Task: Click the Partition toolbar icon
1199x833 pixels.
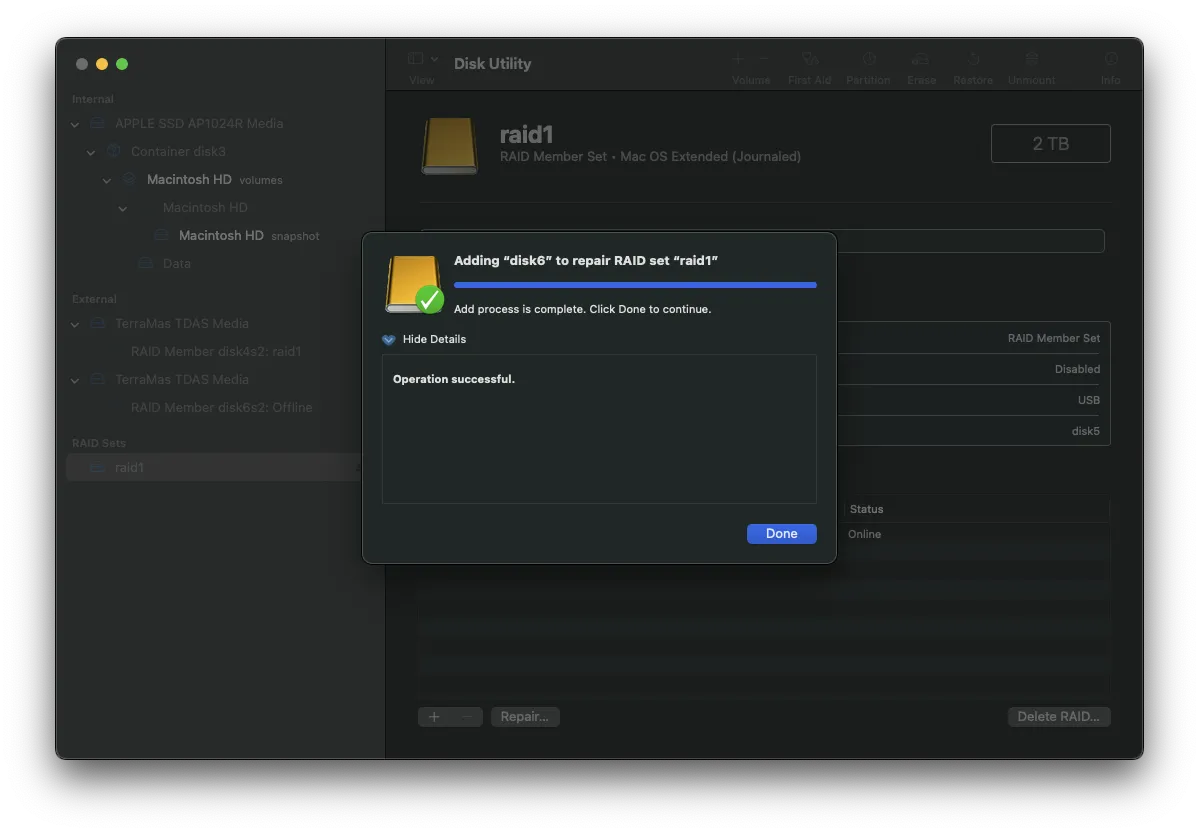Action: click(869, 59)
